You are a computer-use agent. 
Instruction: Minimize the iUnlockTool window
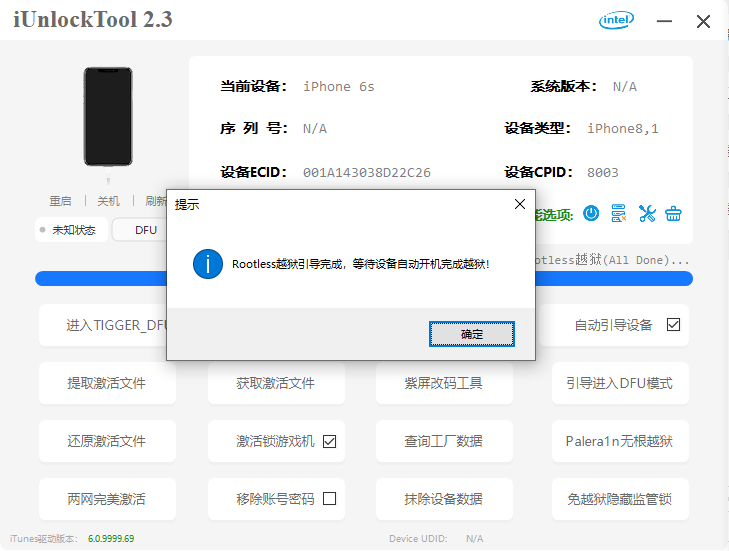click(x=664, y=21)
